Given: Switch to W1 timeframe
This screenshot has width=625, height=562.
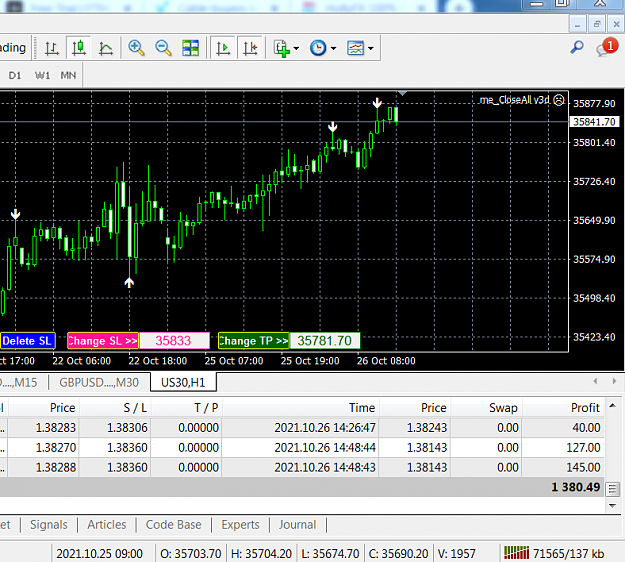Looking at the screenshot, I should (x=42, y=75).
